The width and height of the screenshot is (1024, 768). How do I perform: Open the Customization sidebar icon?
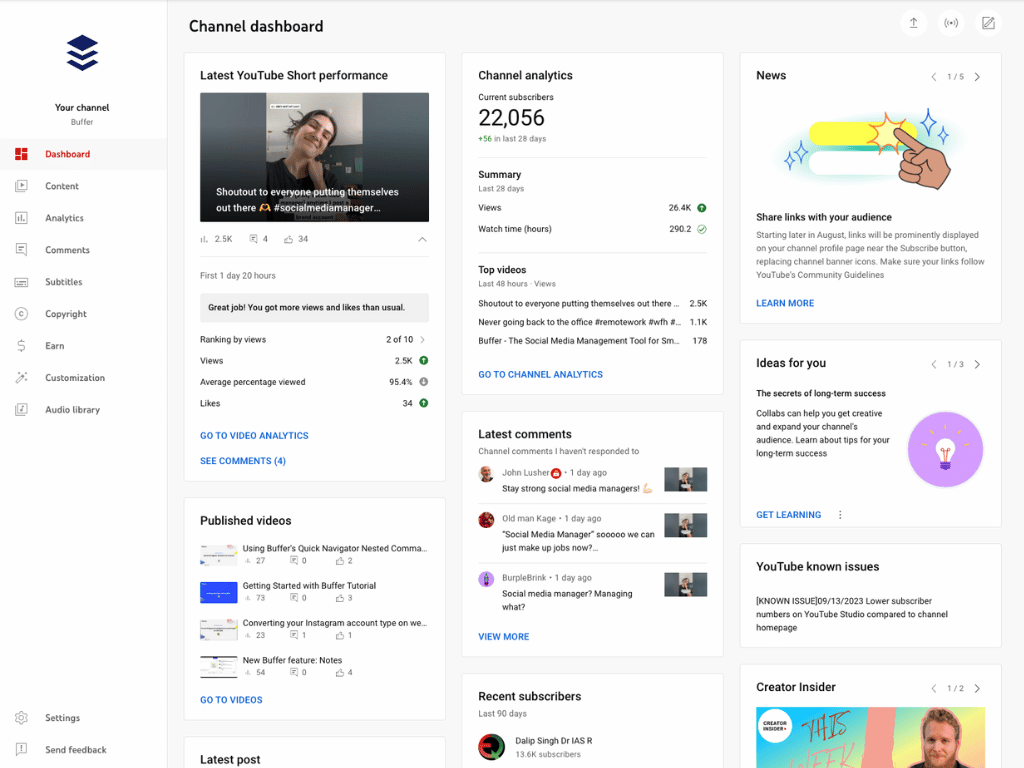click(21, 377)
